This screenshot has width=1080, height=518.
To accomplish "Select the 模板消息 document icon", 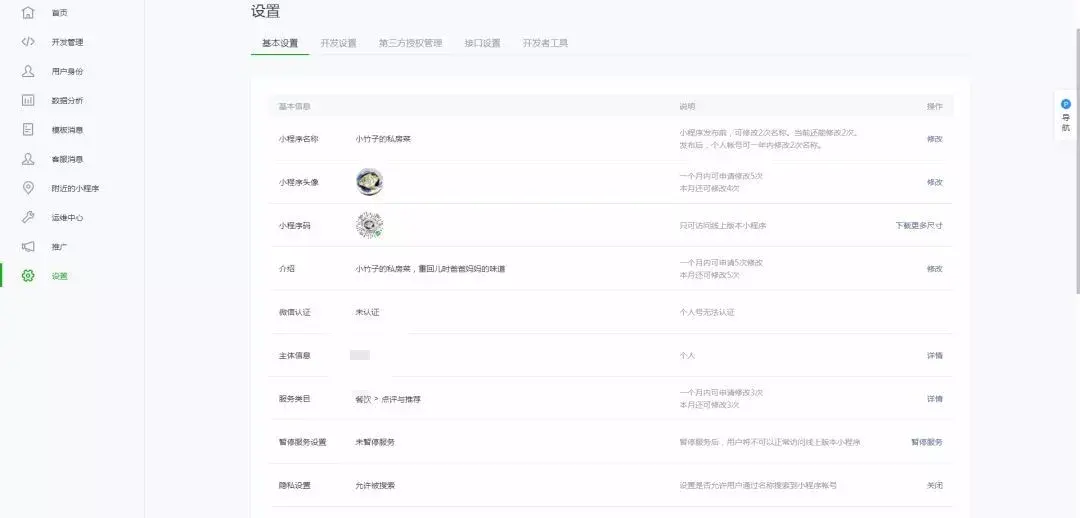I will (28, 130).
